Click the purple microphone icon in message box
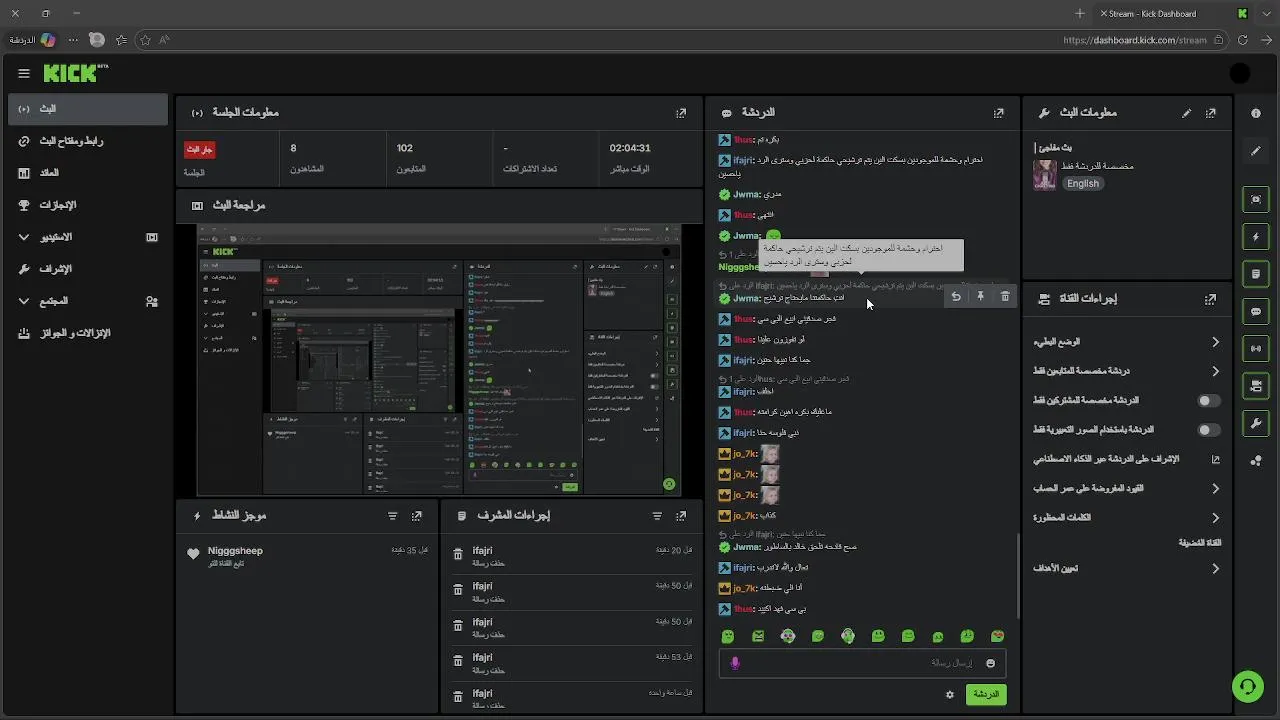The height and width of the screenshot is (720, 1280). [x=735, y=663]
